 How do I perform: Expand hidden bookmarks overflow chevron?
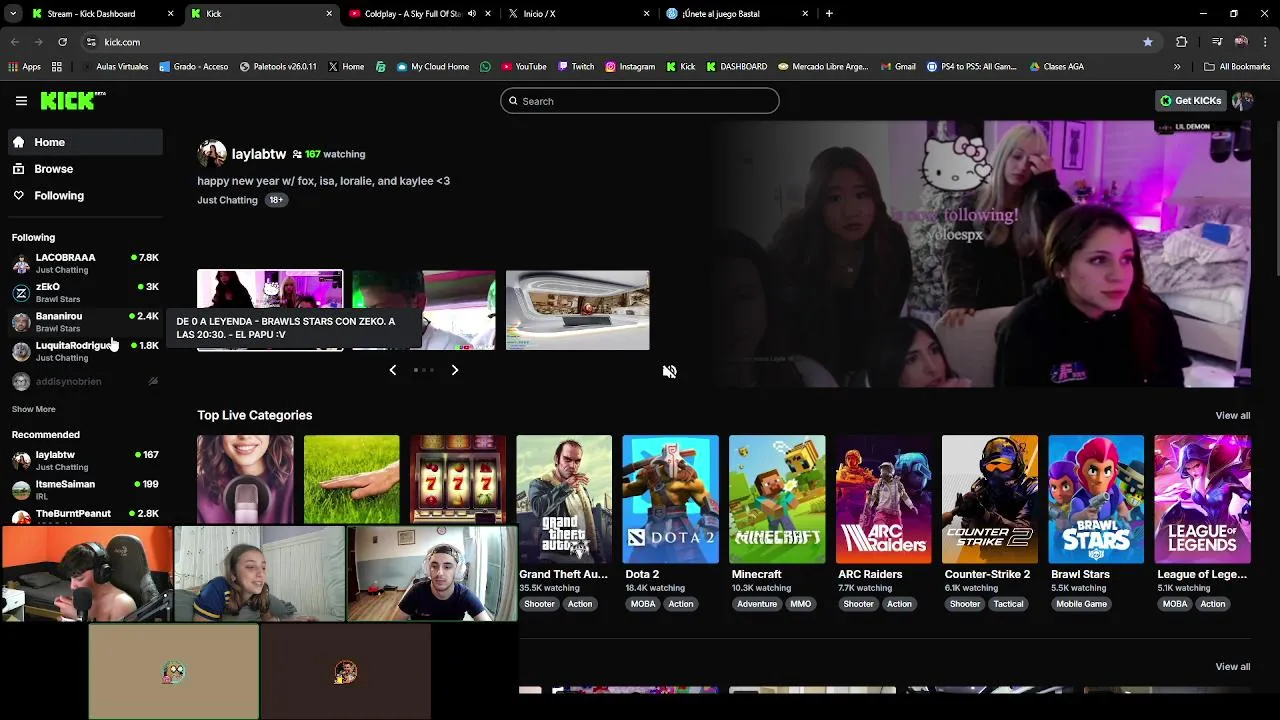[x=1177, y=67]
